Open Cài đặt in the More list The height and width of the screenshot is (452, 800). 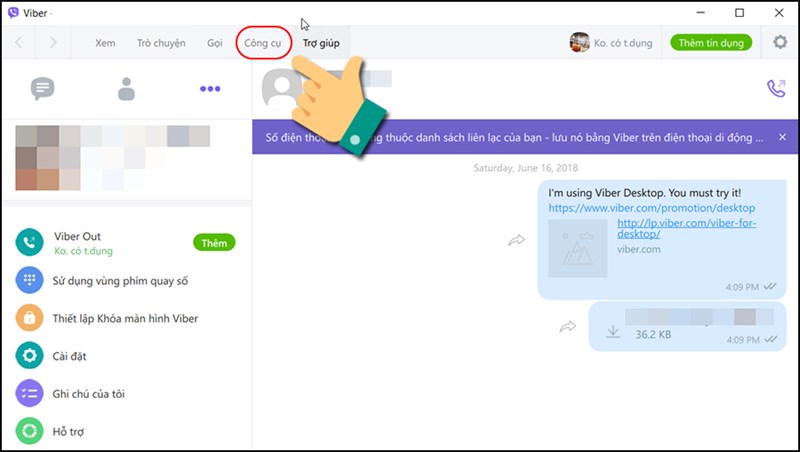[x=69, y=356]
